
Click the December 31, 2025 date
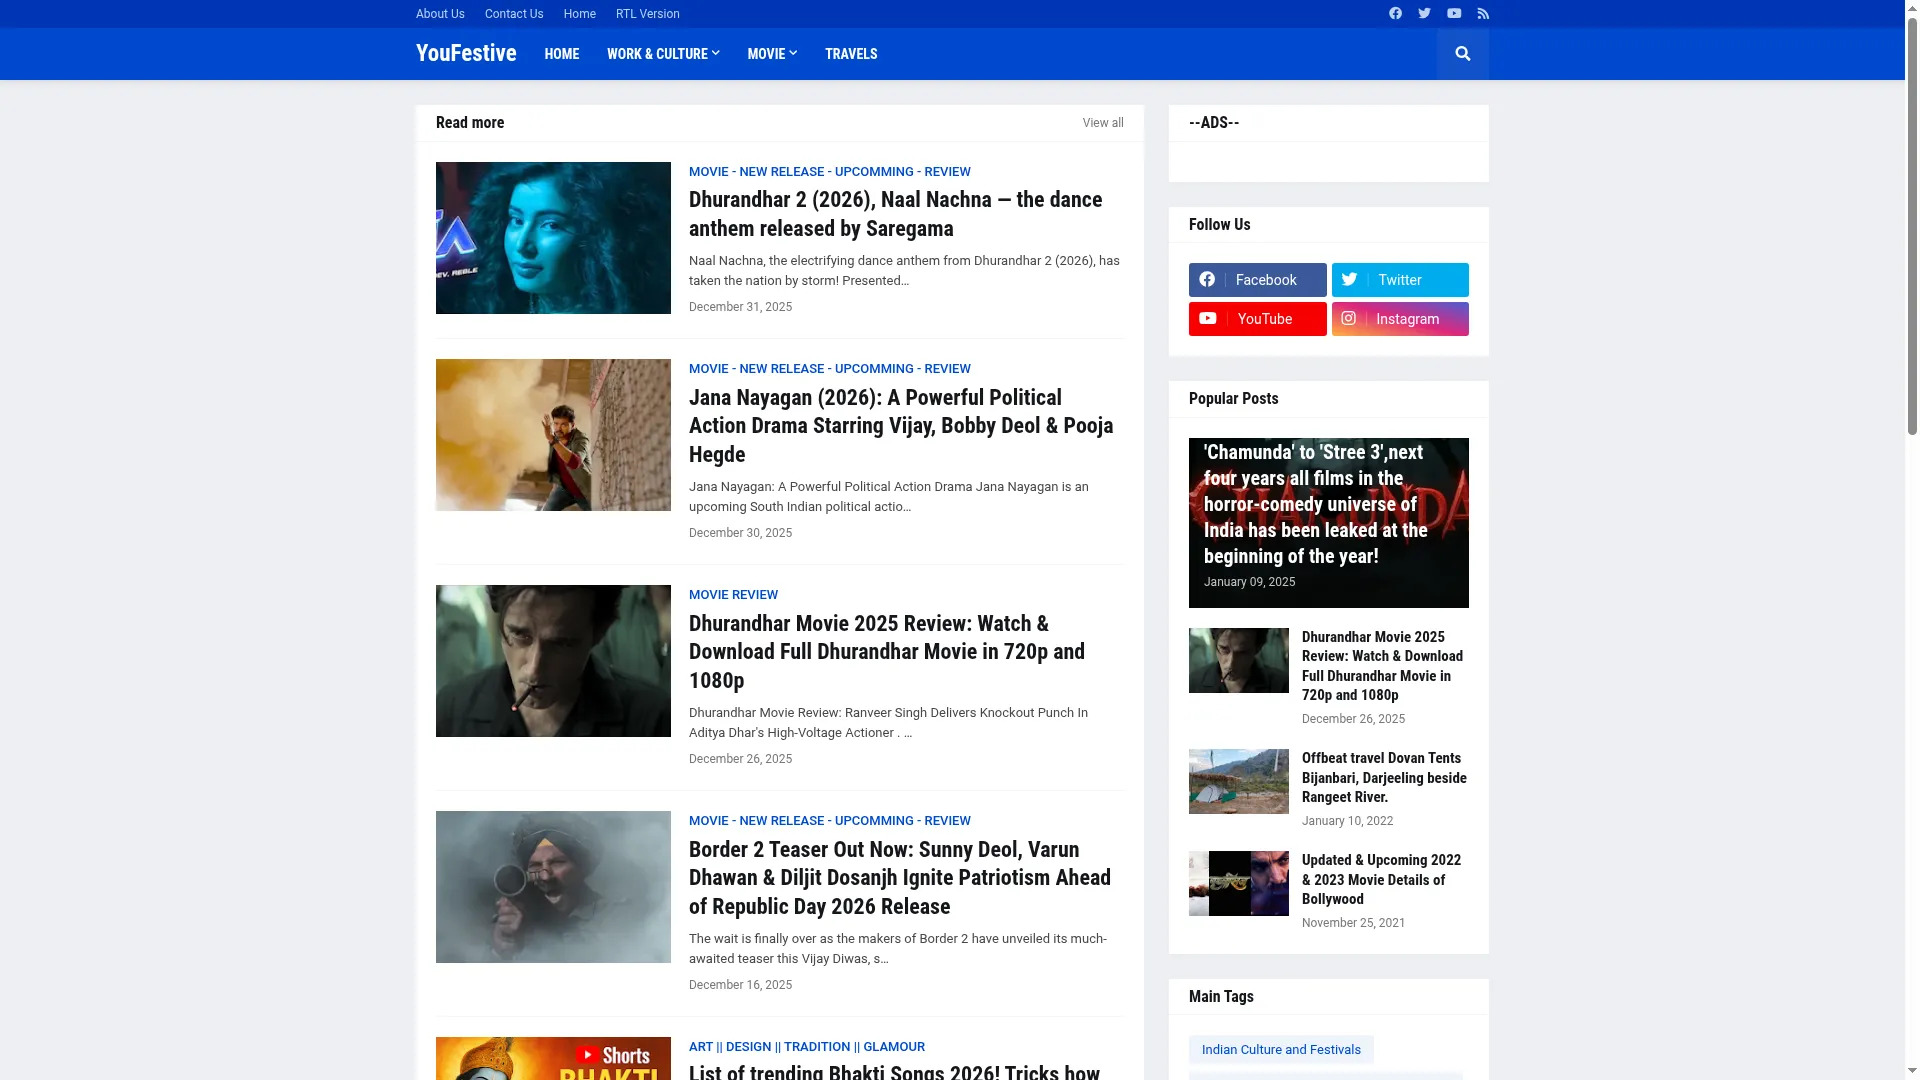click(740, 307)
